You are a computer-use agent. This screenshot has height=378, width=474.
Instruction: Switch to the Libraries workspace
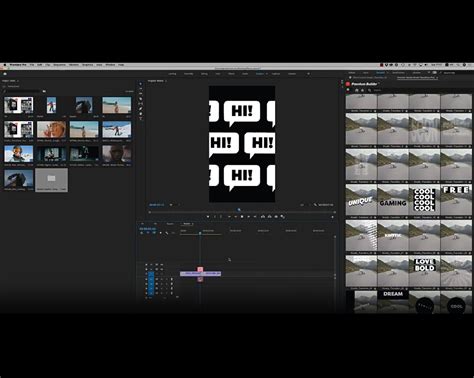point(292,74)
